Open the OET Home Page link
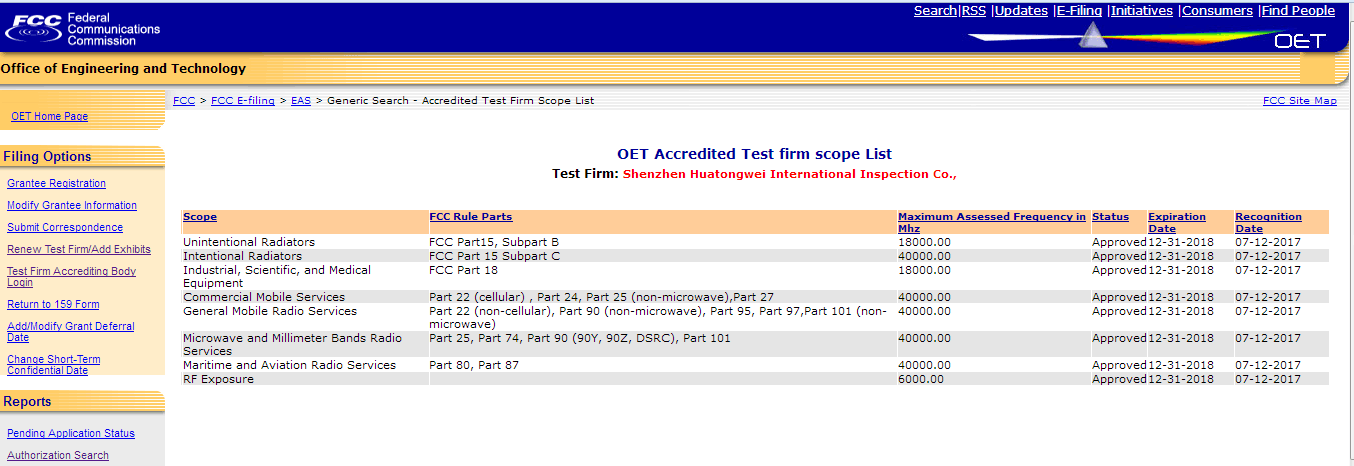 click(49, 117)
